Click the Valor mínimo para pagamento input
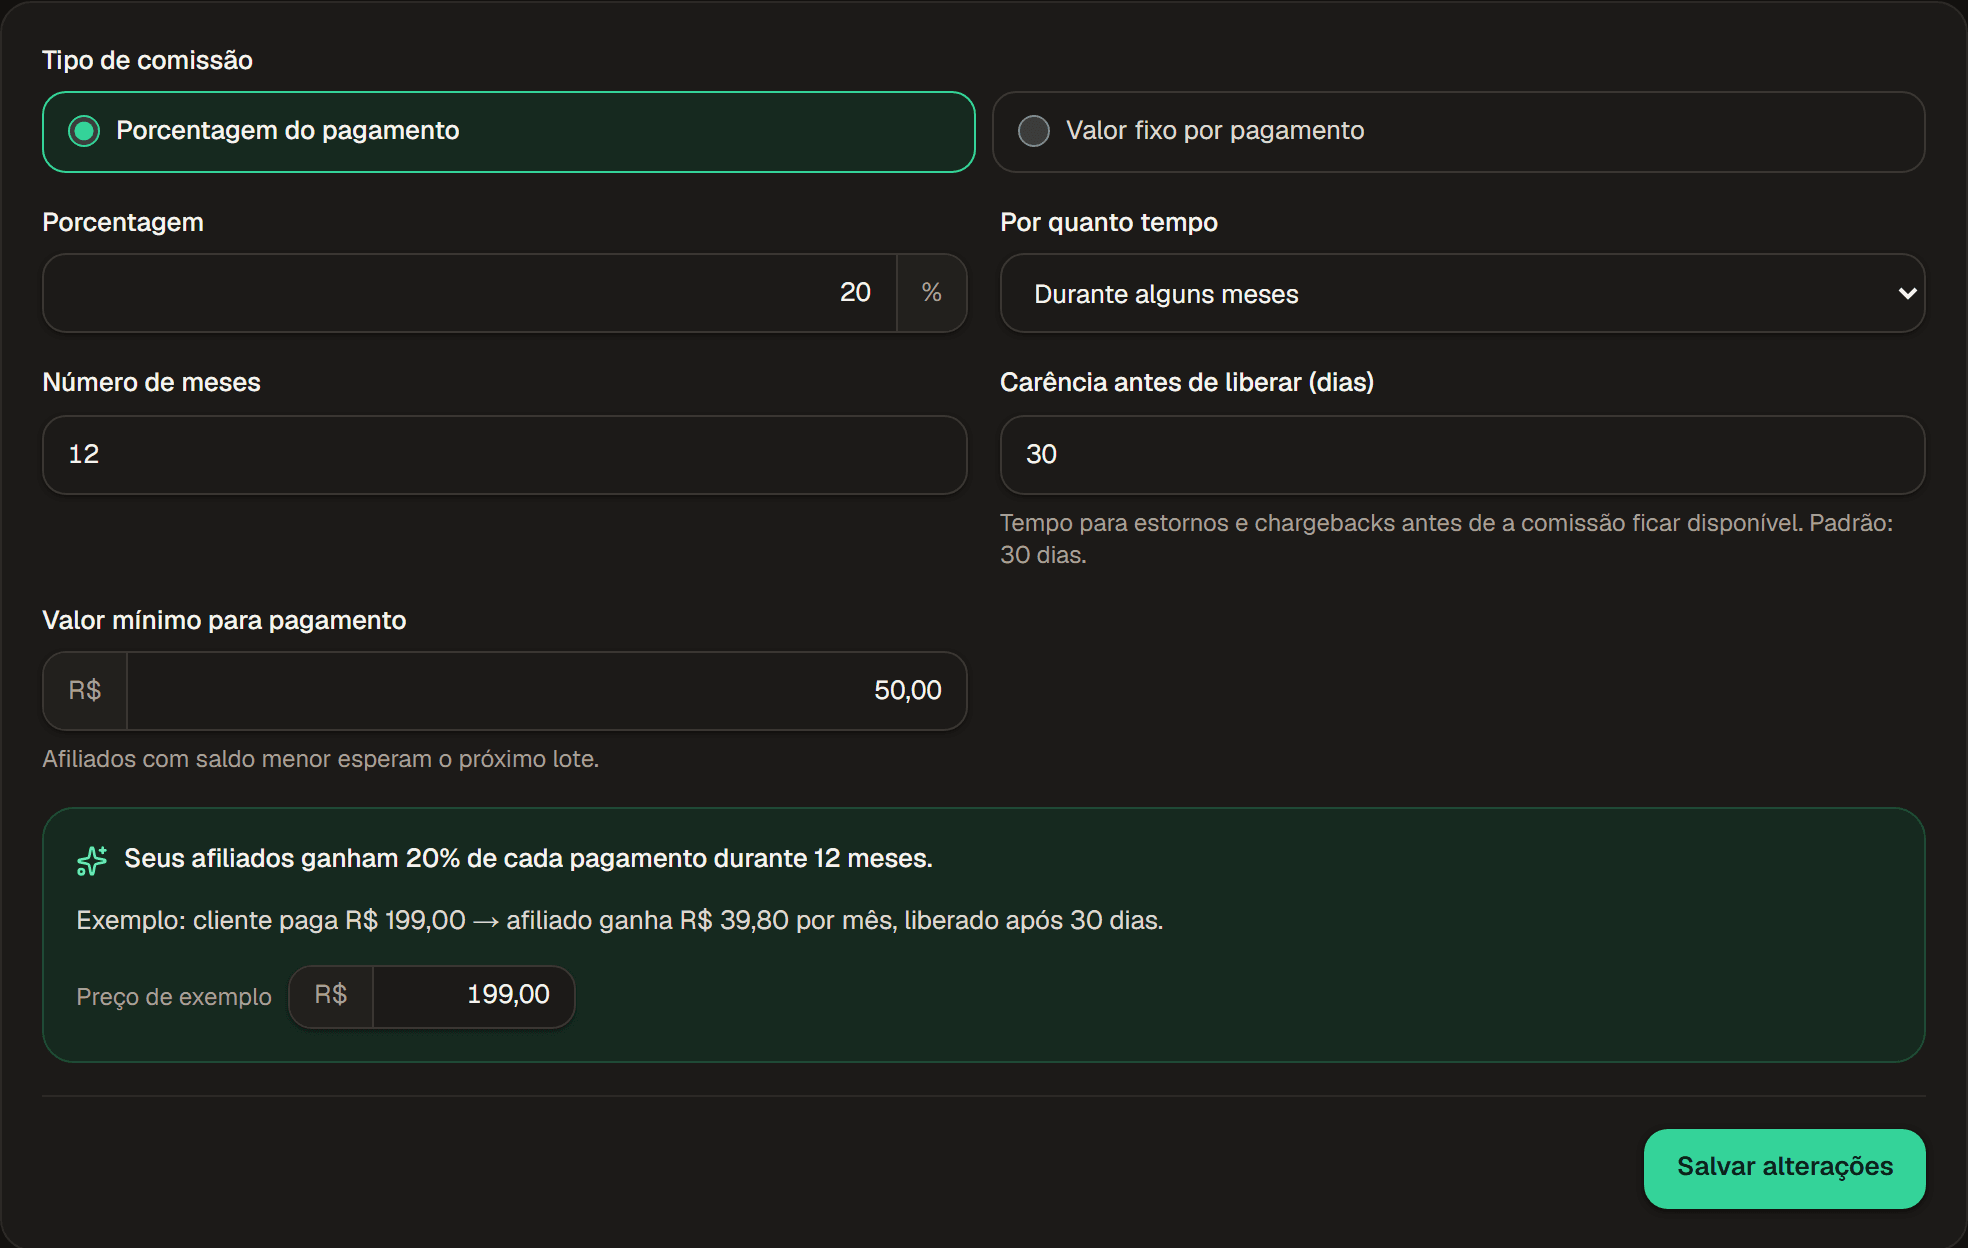Viewport: 1968px width, 1248px height. pyautogui.click(x=546, y=691)
